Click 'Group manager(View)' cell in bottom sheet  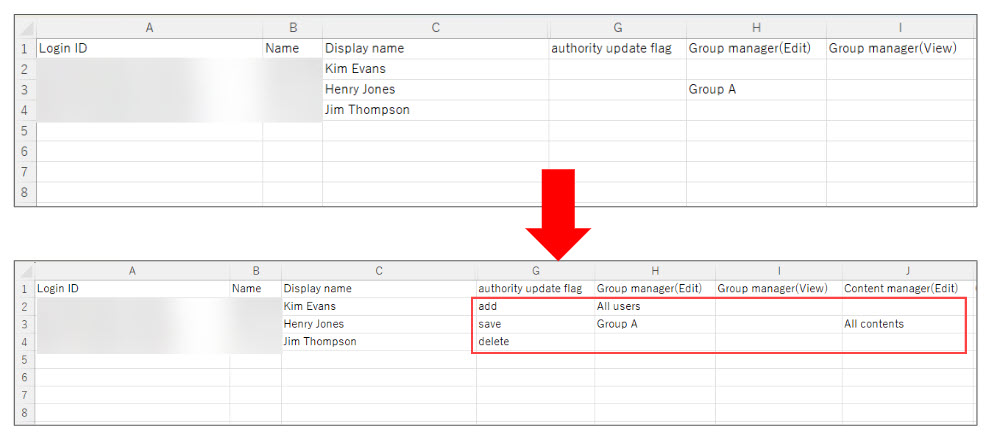pyautogui.click(x=778, y=289)
